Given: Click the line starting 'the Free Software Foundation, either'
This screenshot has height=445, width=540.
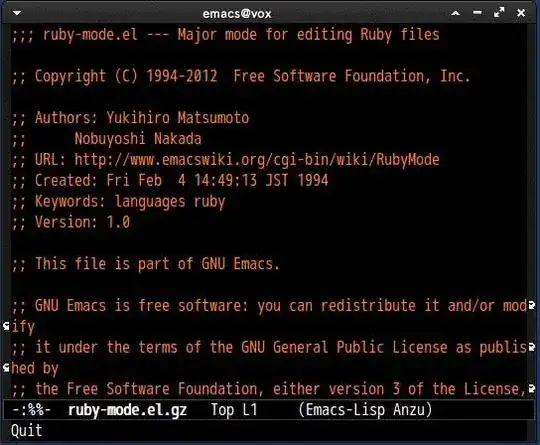Looking at the screenshot, I should [269, 389].
